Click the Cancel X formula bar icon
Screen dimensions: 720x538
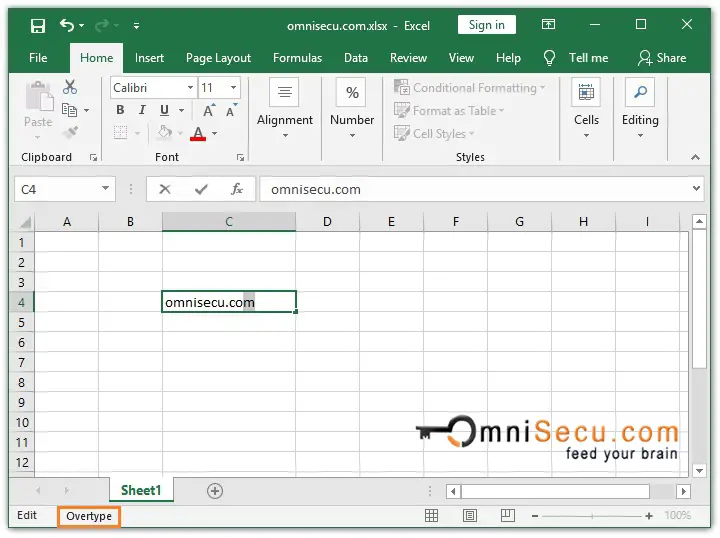tap(165, 189)
